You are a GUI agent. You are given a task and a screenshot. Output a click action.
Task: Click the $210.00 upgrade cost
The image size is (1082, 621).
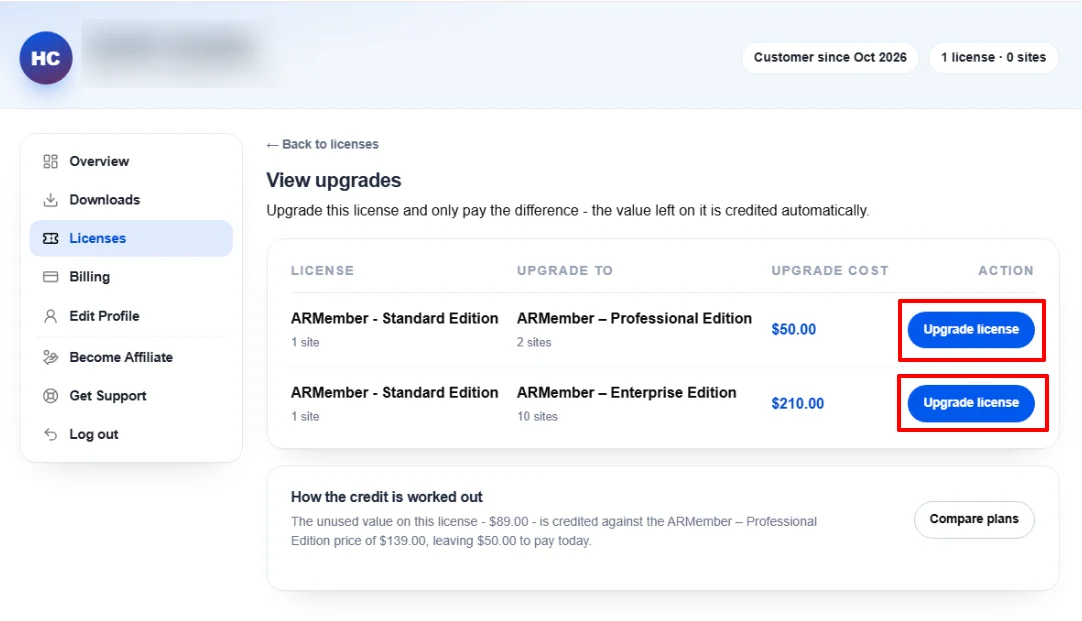pyautogui.click(x=798, y=404)
